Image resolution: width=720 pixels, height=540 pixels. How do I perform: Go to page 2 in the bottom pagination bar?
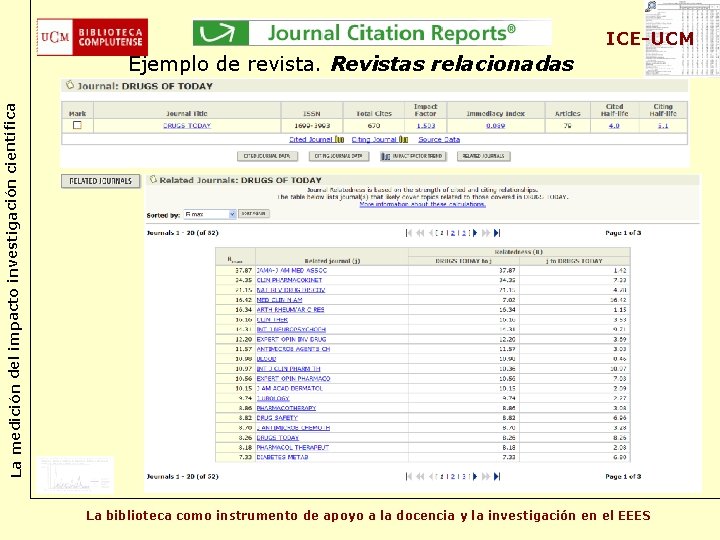pos(453,477)
